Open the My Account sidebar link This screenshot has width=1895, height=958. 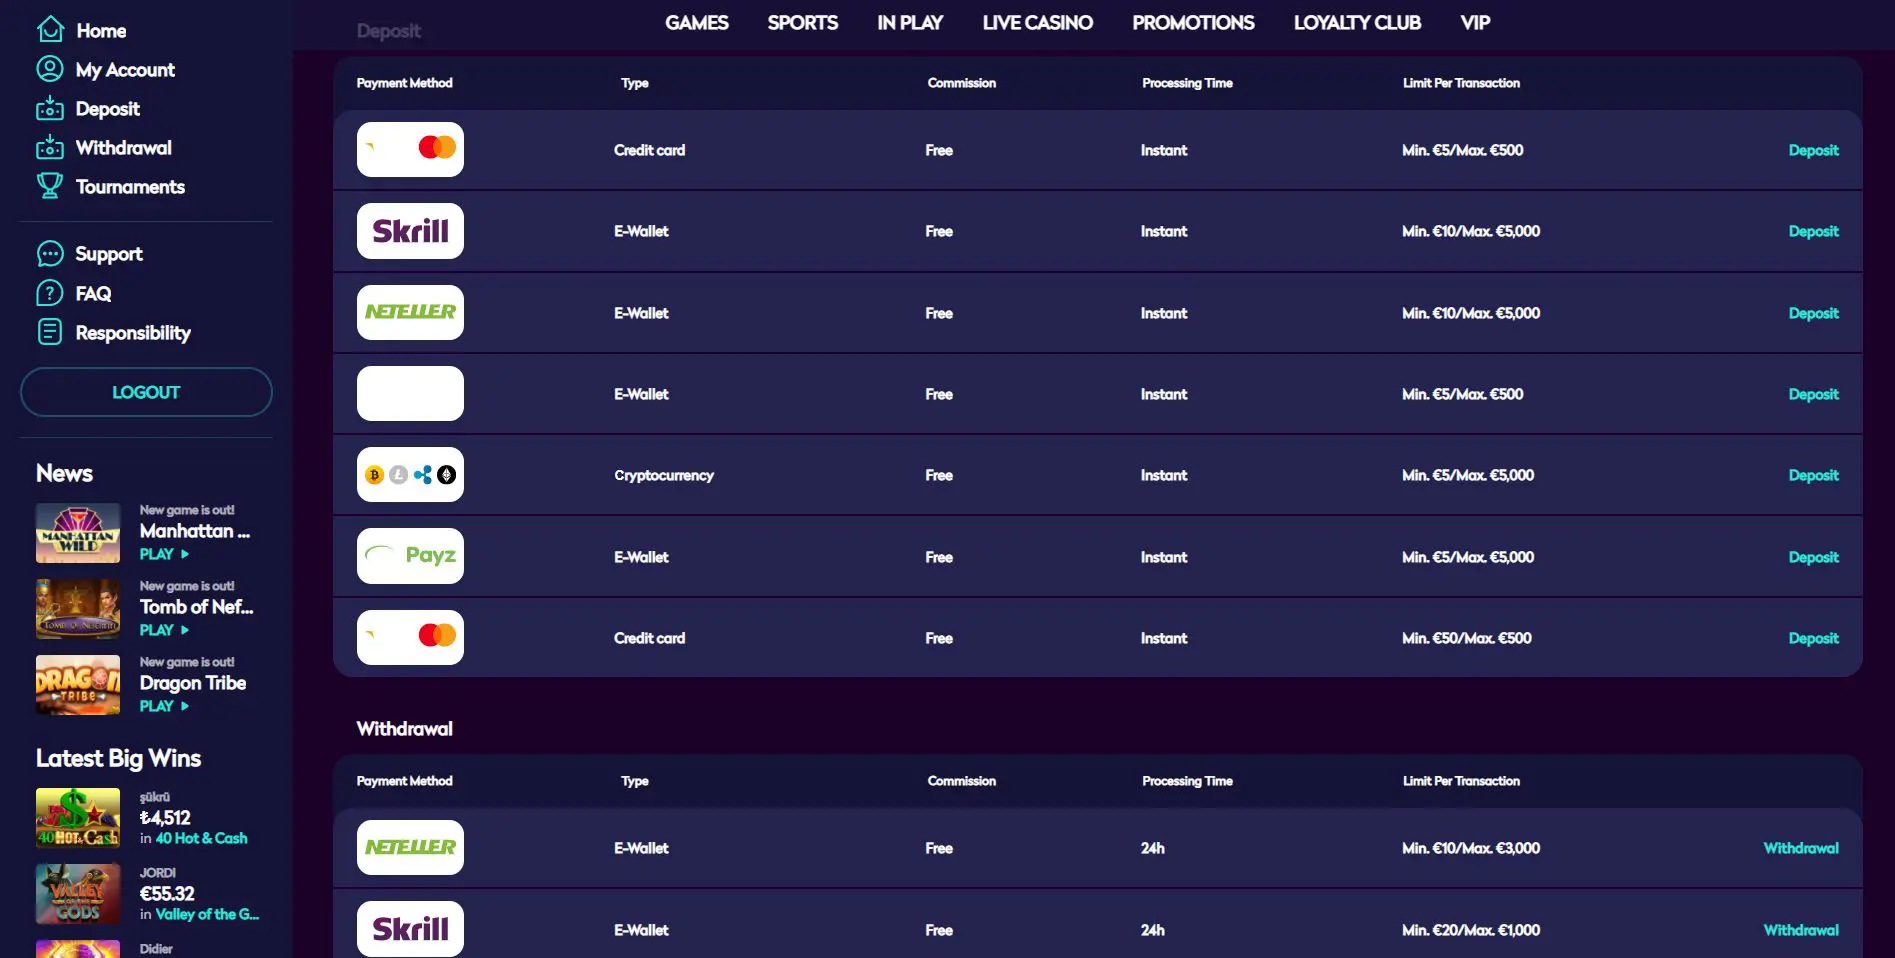tap(125, 70)
